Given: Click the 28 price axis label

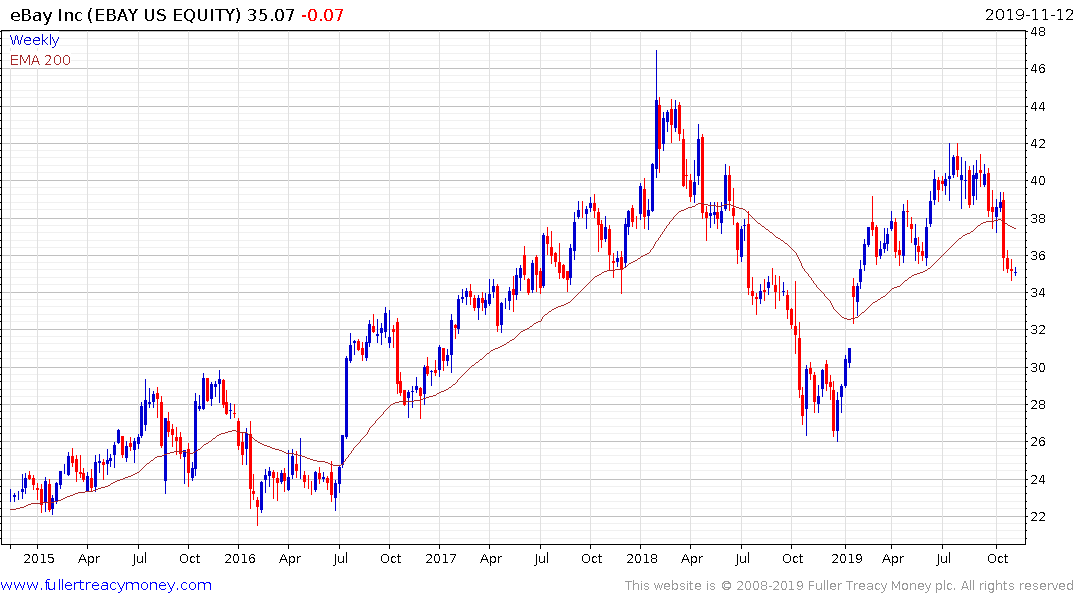Looking at the screenshot, I should 1037,405.
